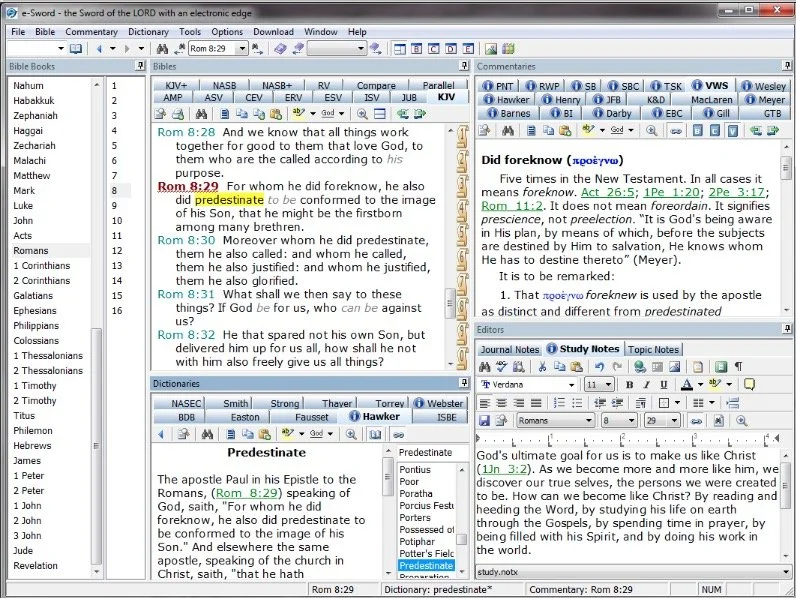Open the Commentary menu

[x=91, y=31]
